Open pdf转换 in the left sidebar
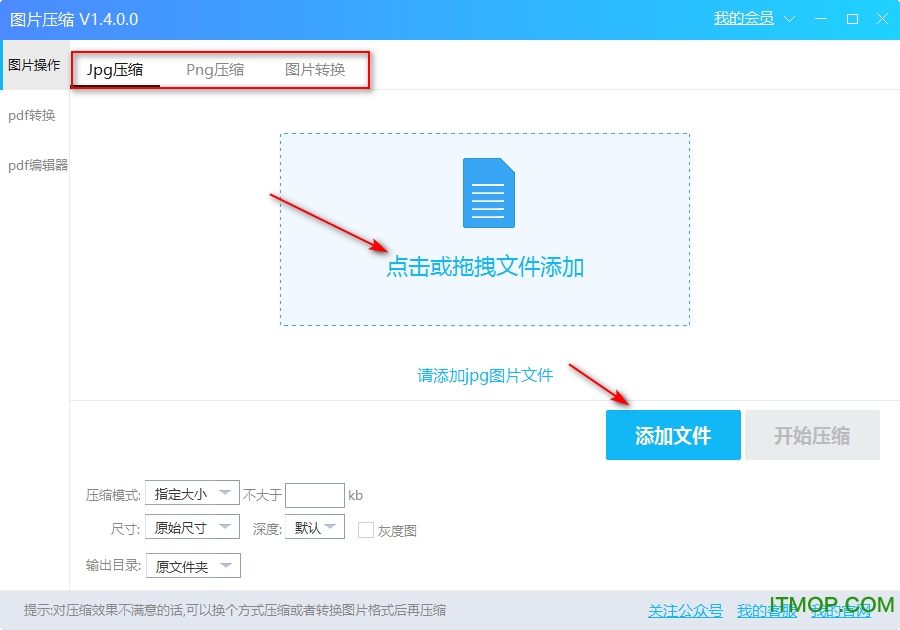Image resolution: width=900 pixels, height=630 pixels. (x=32, y=115)
